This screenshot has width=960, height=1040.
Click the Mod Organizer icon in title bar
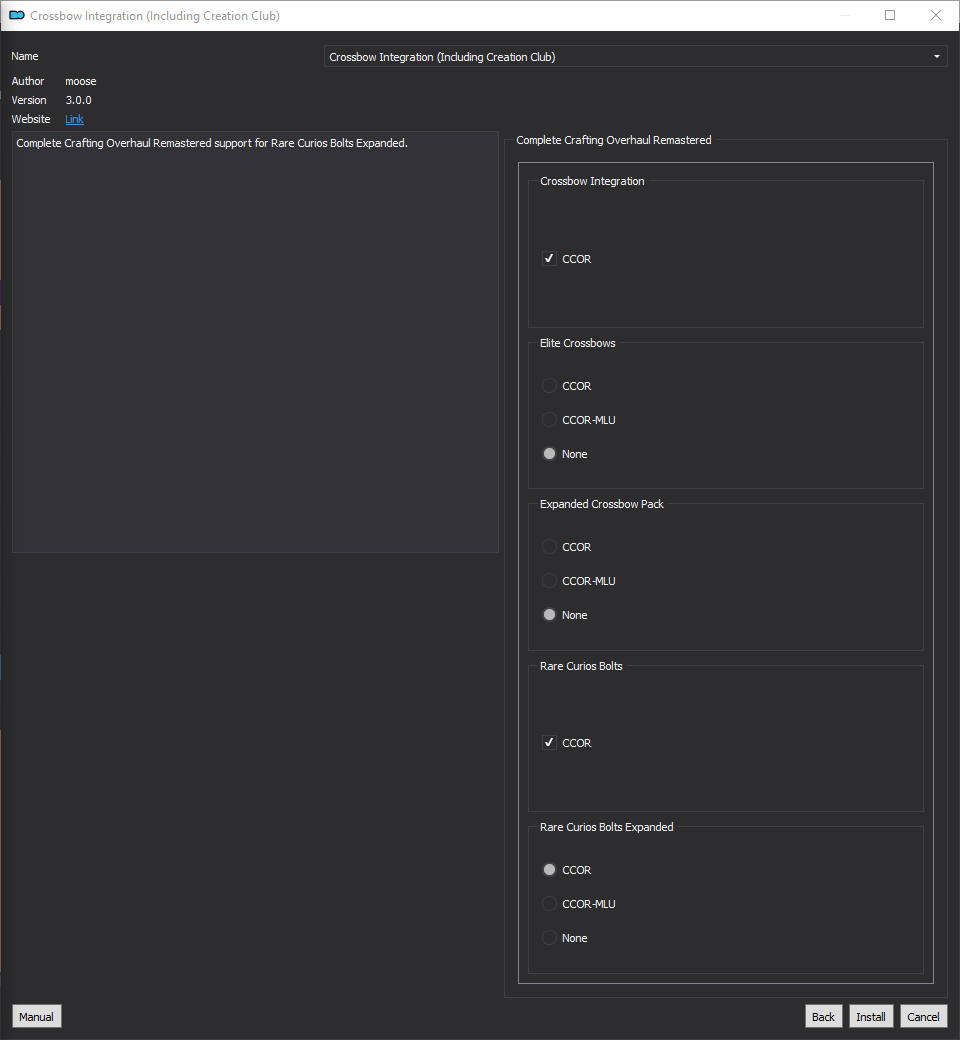[17, 15]
